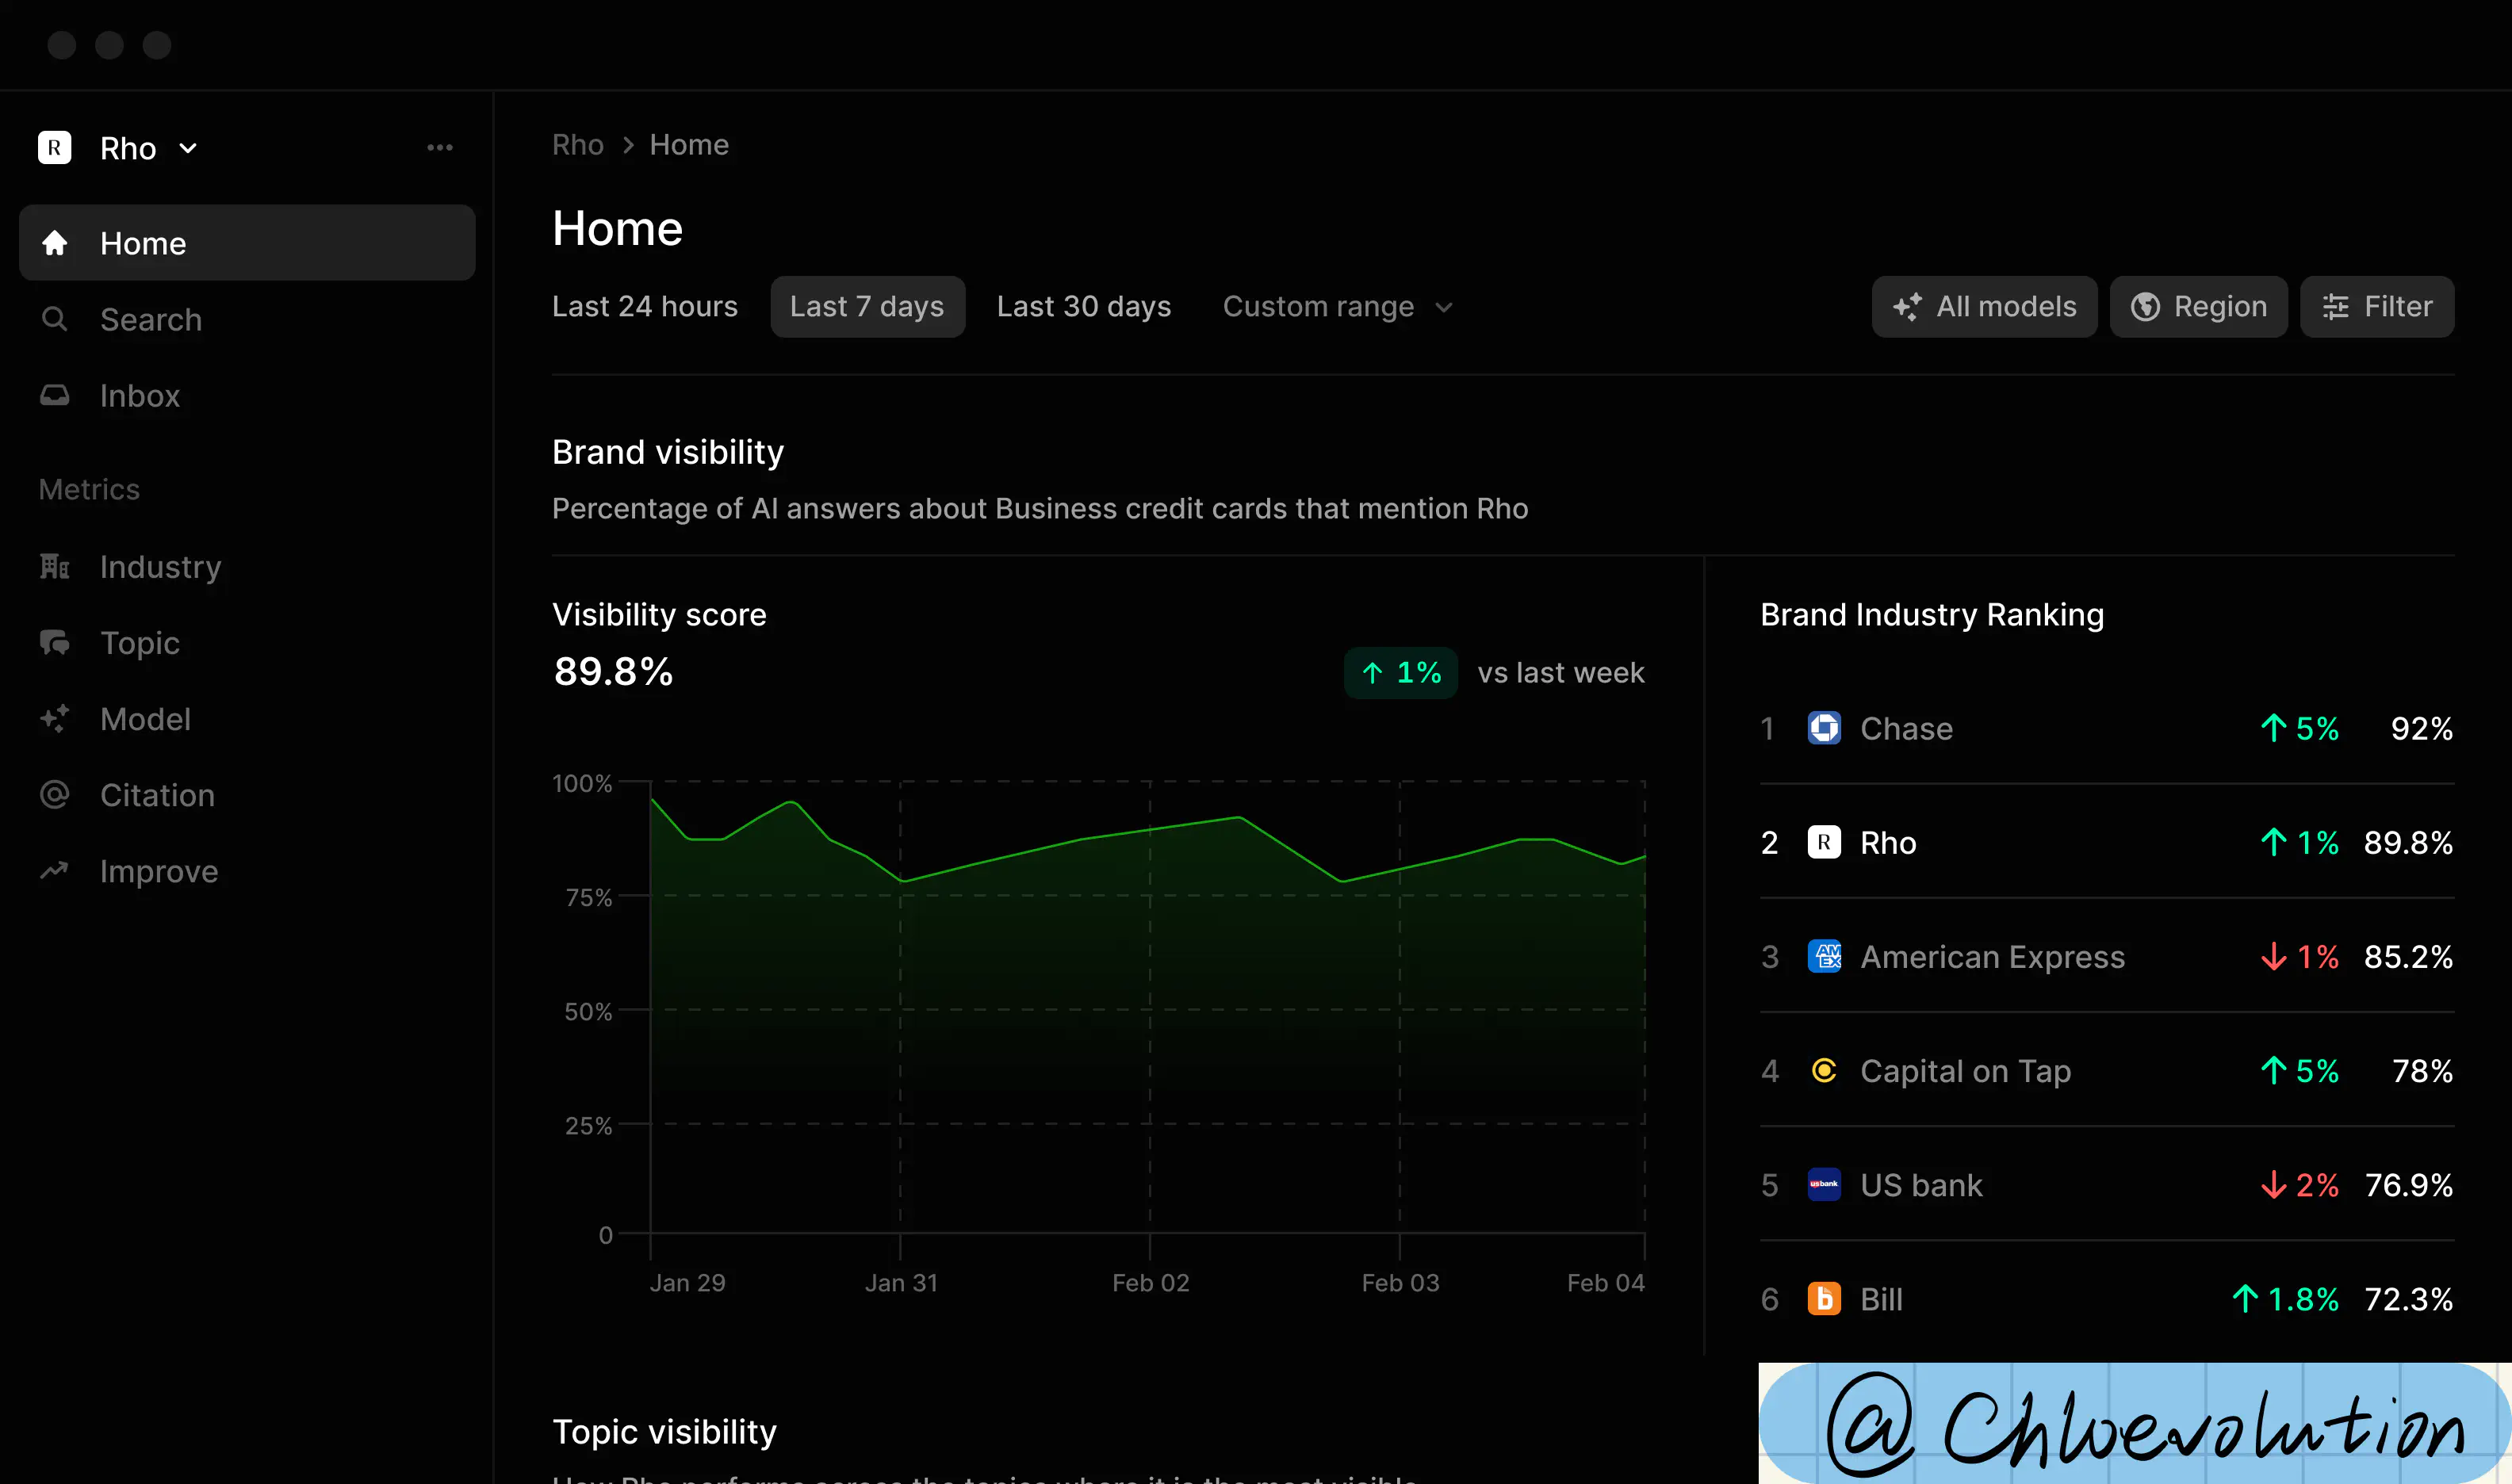Open the three-dot more options menu

point(440,148)
